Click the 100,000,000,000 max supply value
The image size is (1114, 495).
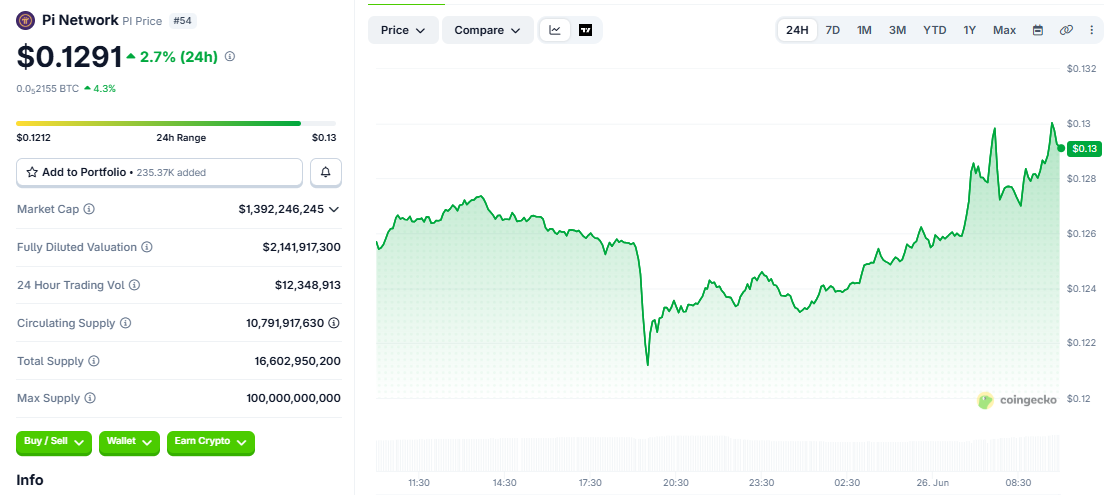click(x=293, y=398)
